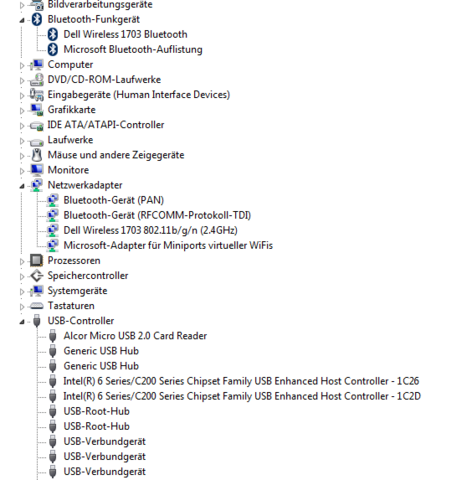Collapse the Netzwerkadapter tree node

[x=22, y=186]
